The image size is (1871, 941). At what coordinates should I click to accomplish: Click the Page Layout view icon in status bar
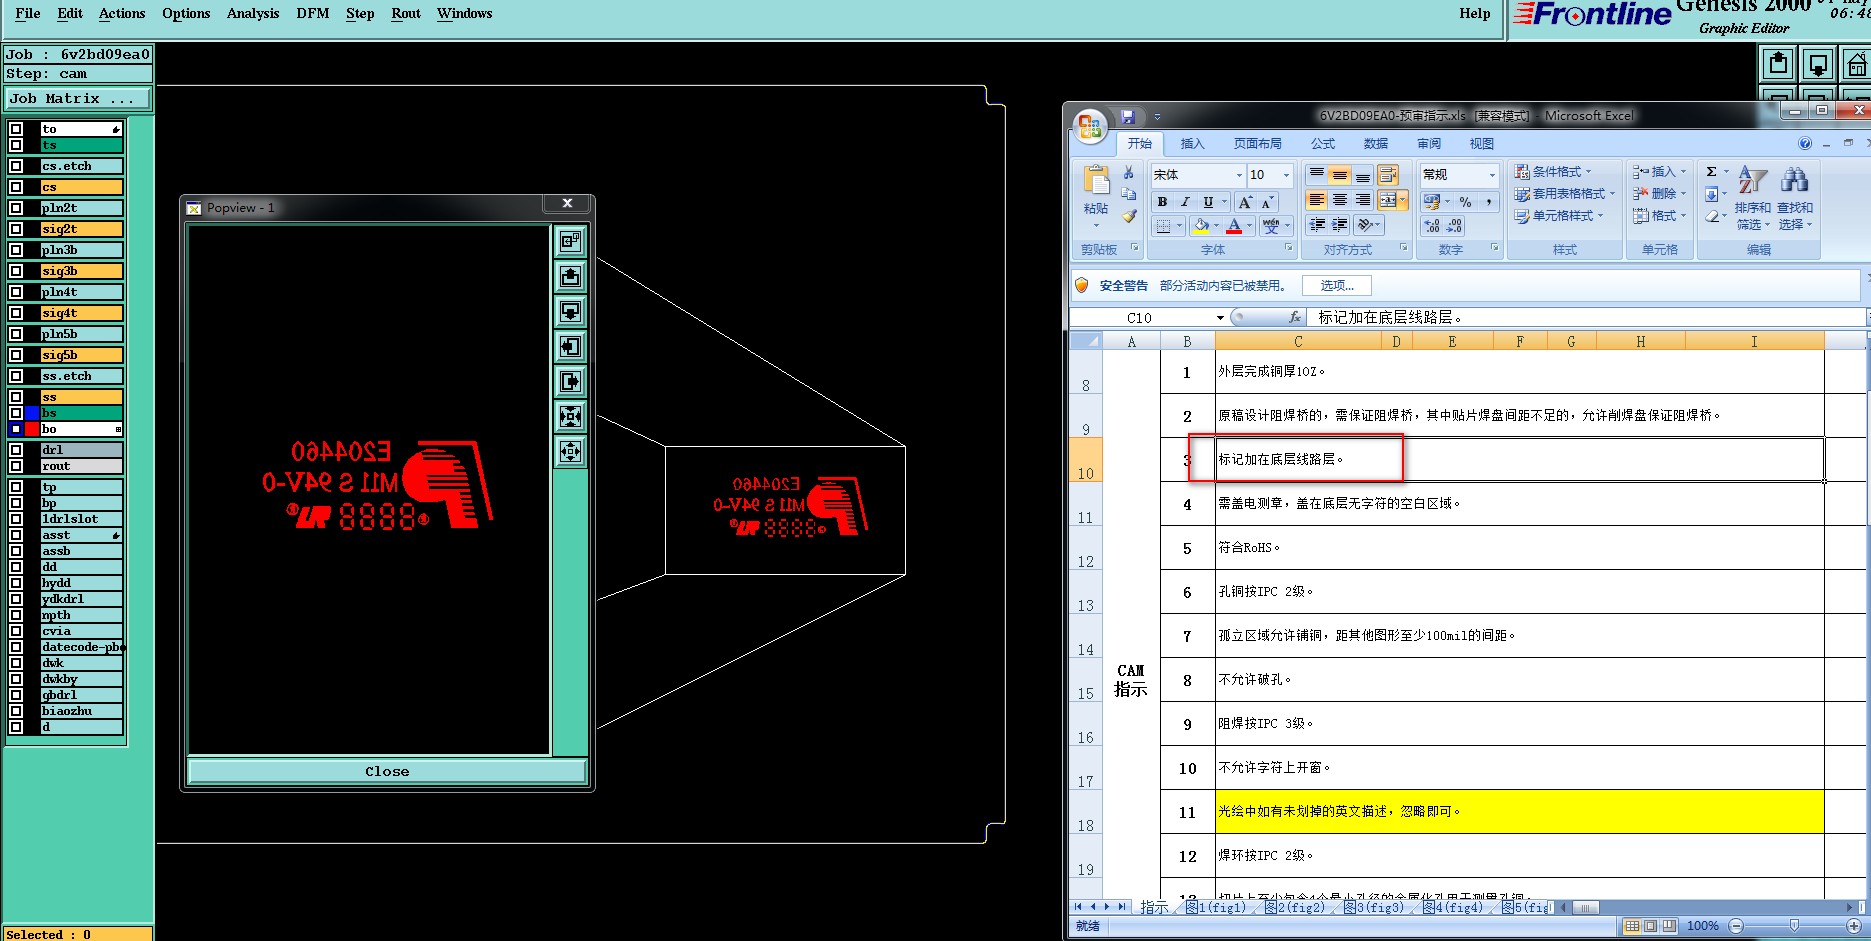tap(1650, 926)
